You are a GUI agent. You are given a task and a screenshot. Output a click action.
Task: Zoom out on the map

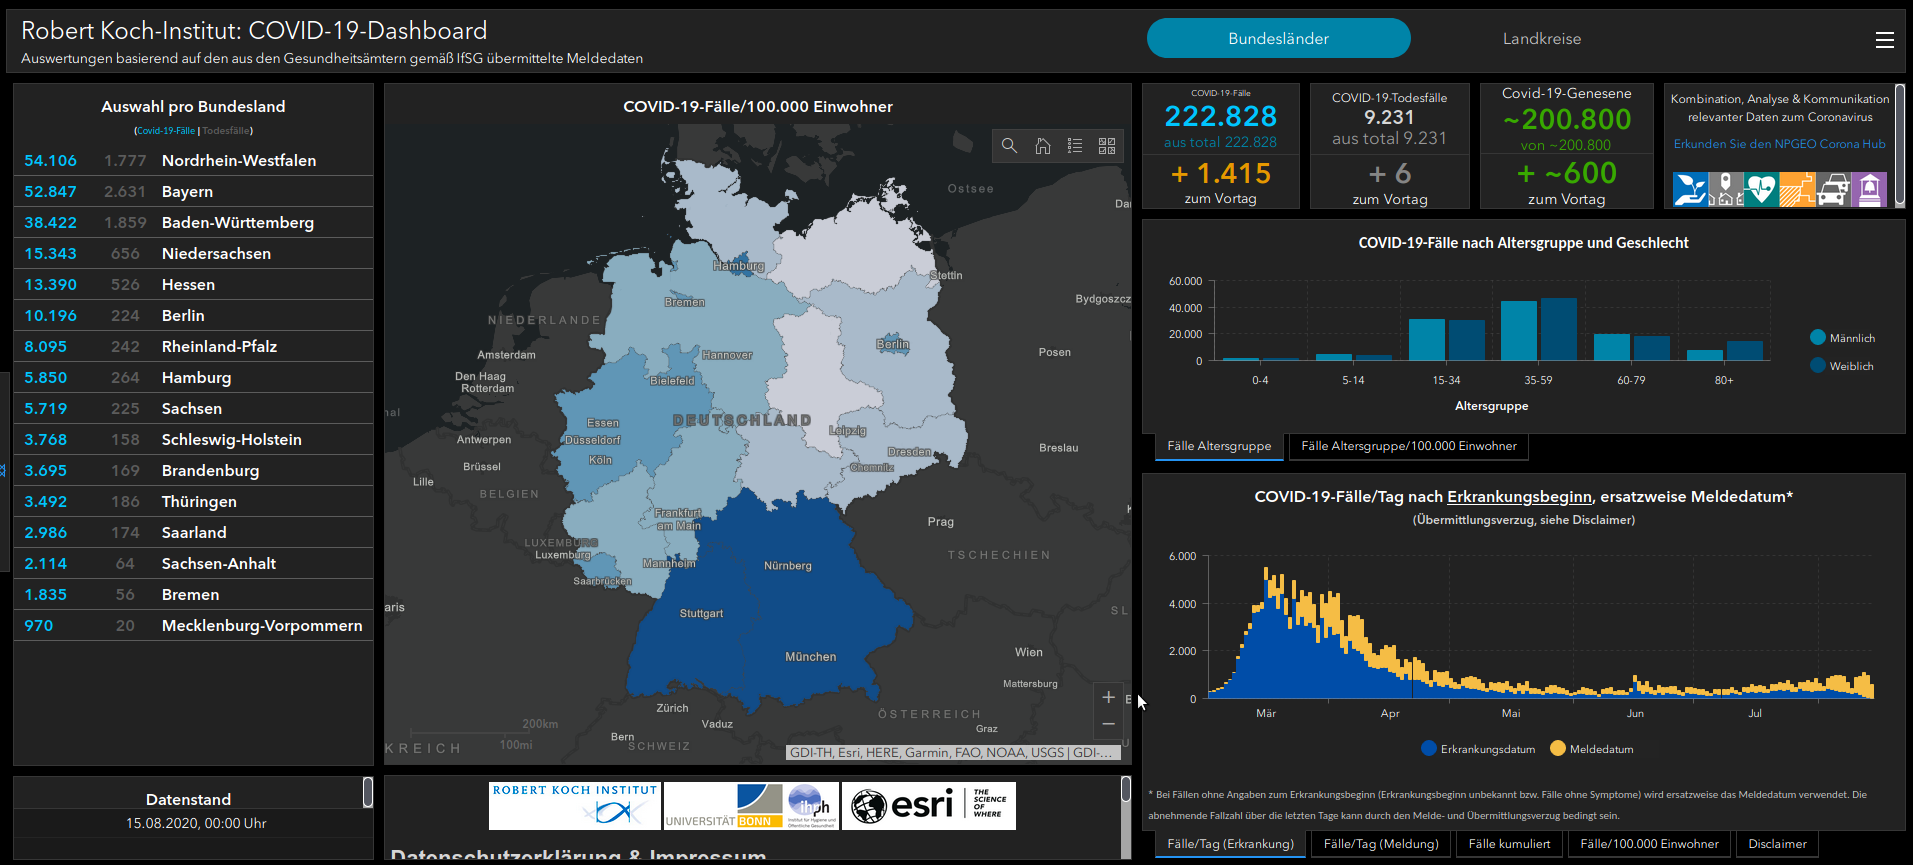pyautogui.click(x=1108, y=724)
